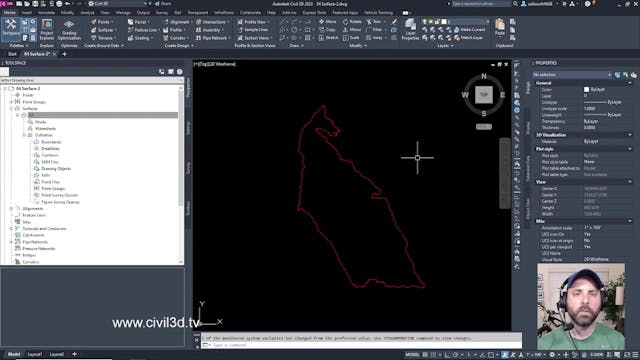This screenshot has width=640, height=360.
Task: Switch to Layout2 tab
Action: [57, 354]
